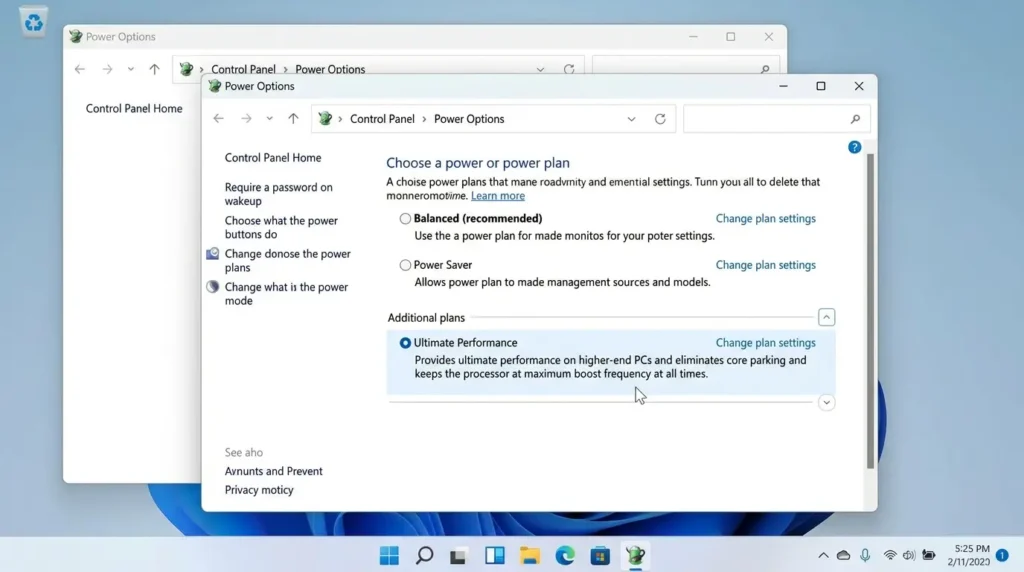Viewport: 1024px width, 572px height.
Task: Open taskbar Search
Action: coord(424,556)
